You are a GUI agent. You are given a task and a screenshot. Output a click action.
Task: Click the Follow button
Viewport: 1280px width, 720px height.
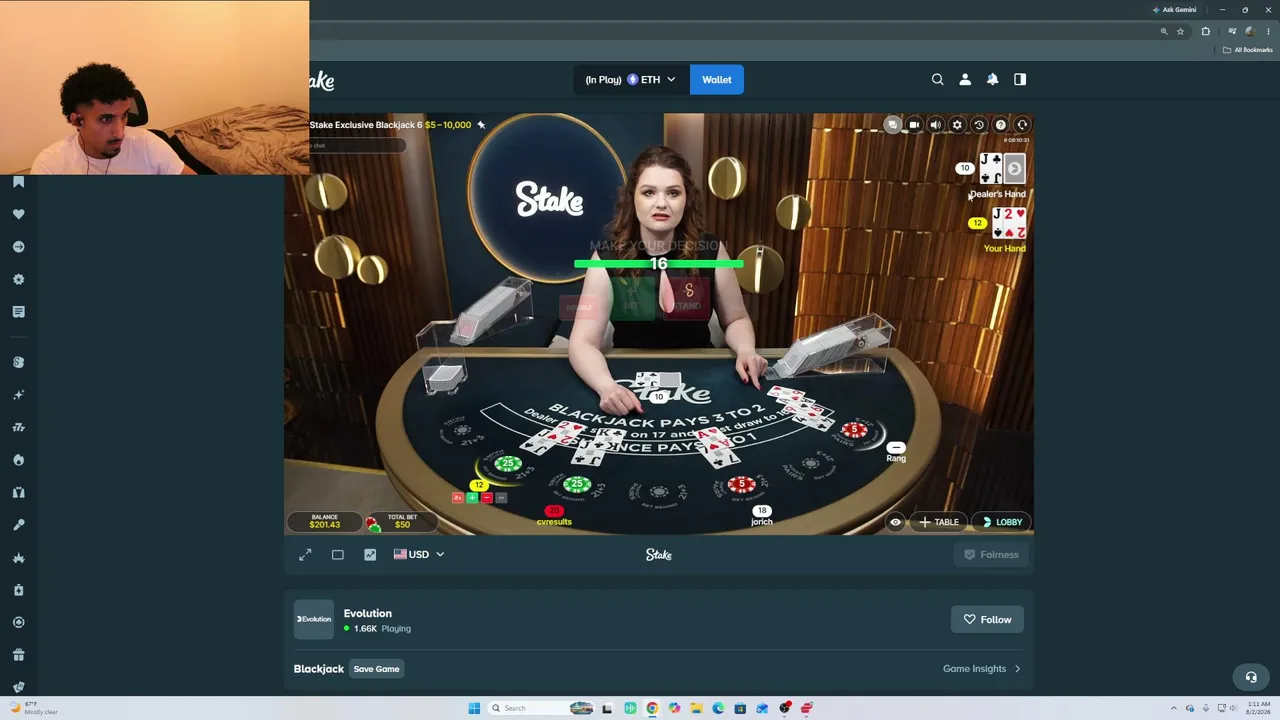(x=987, y=620)
